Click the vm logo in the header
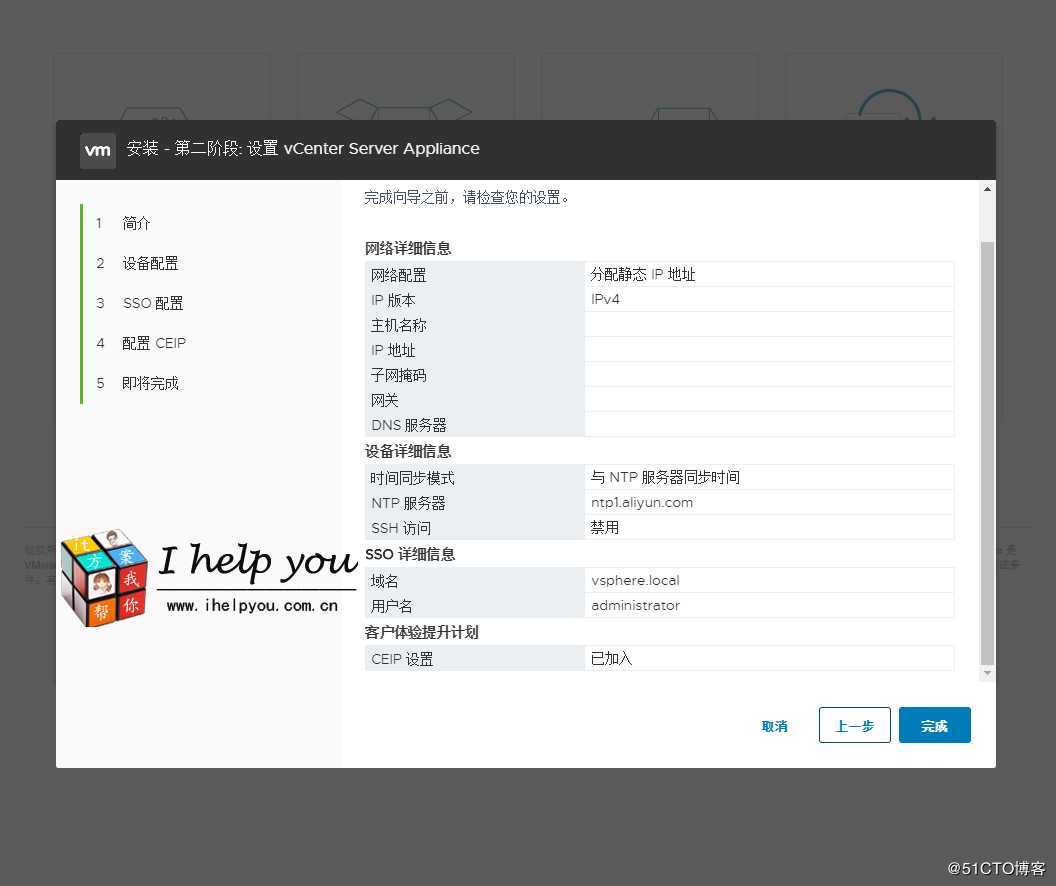1056x886 pixels. click(x=98, y=149)
